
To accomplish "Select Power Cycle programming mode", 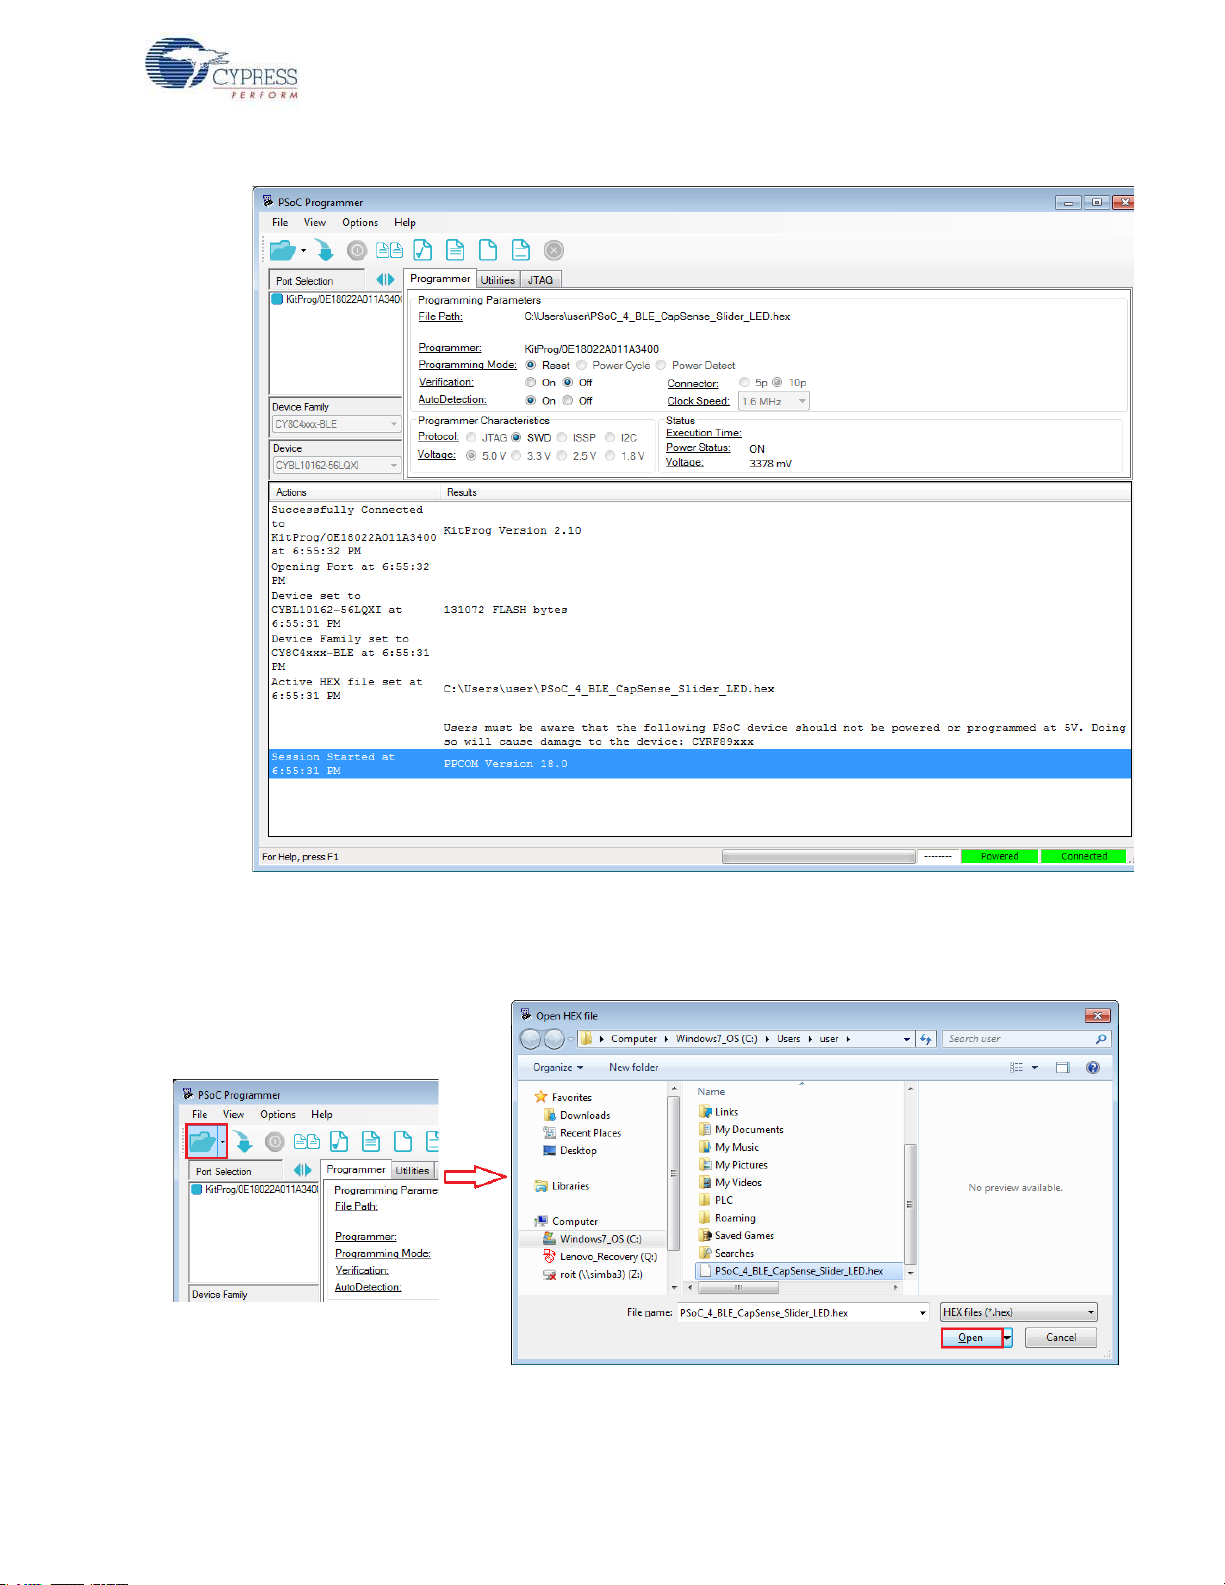I will point(581,365).
